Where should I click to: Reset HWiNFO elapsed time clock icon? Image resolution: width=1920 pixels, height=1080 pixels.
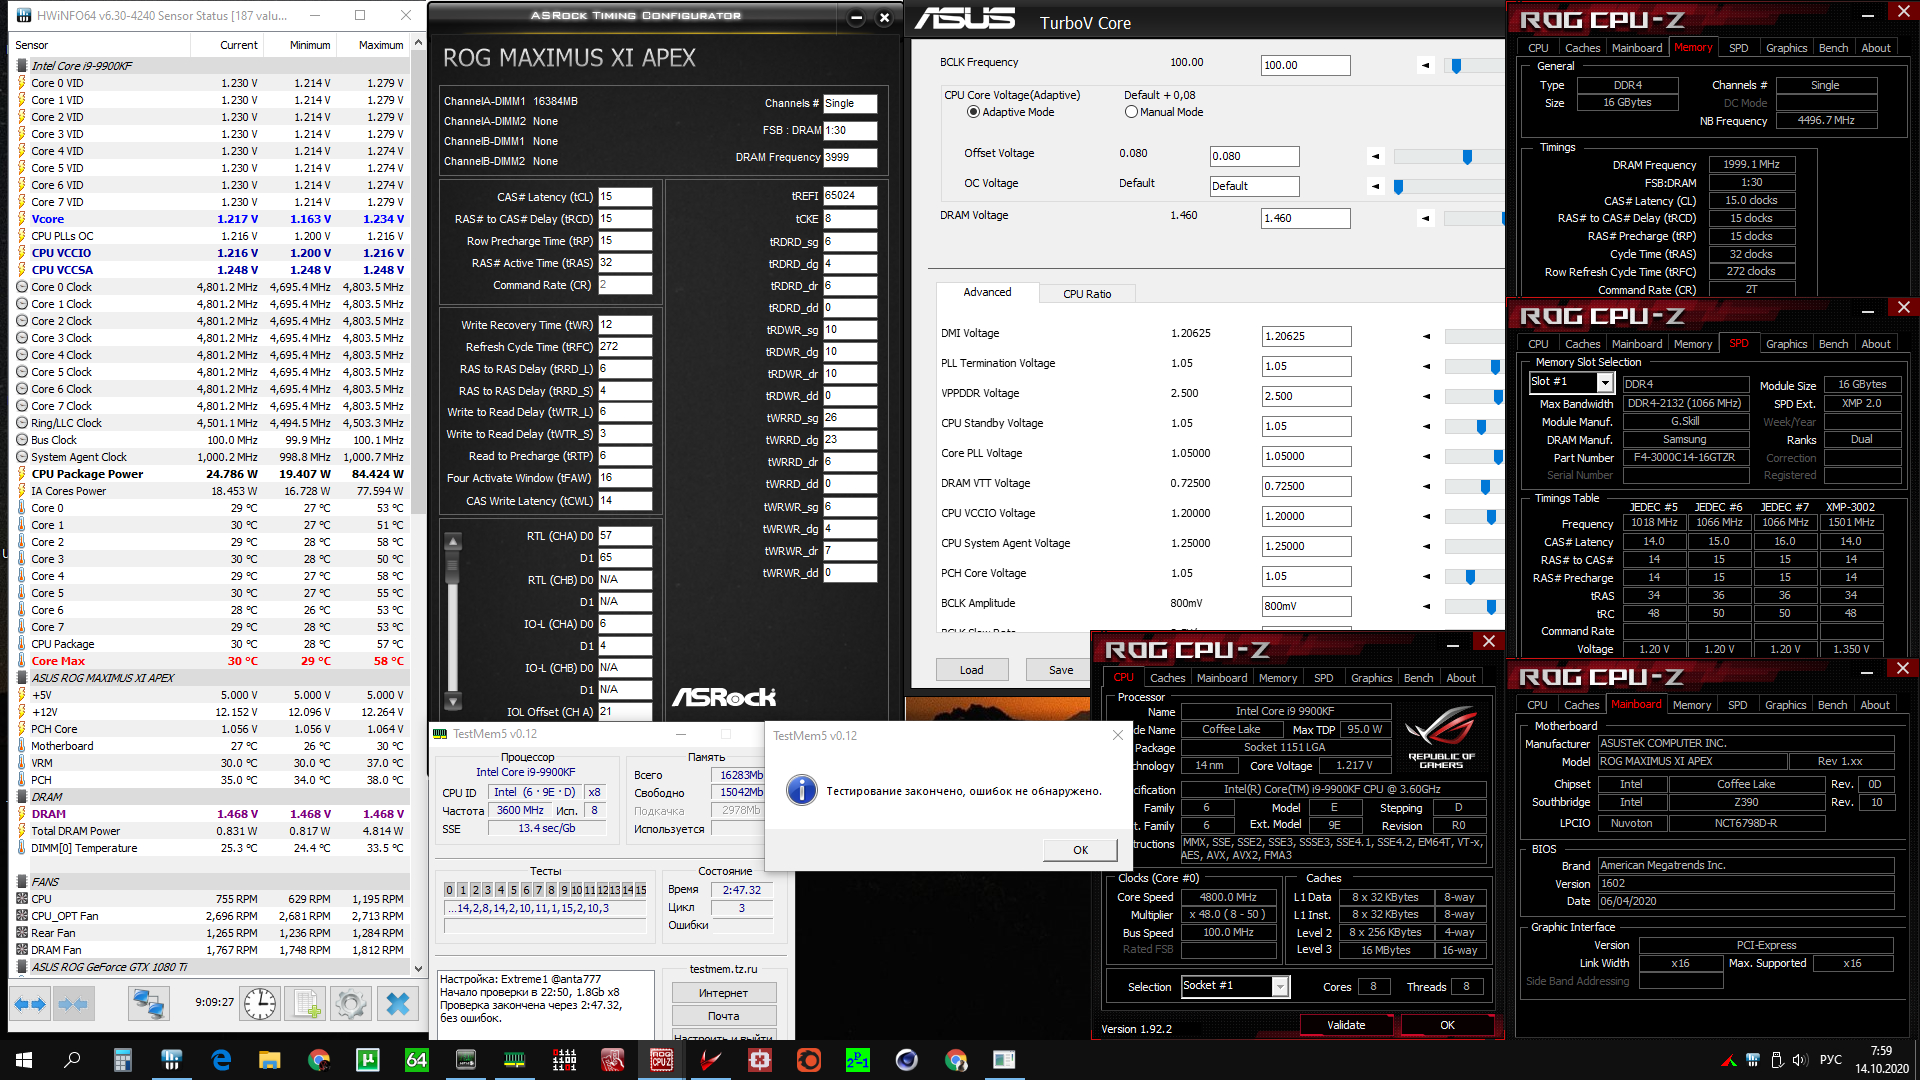point(260,1003)
